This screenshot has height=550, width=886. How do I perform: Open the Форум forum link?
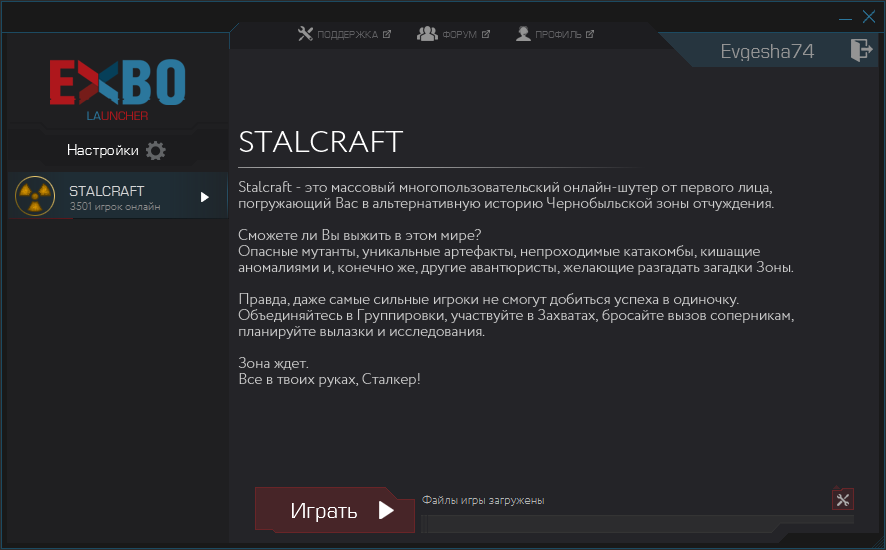[x=453, y=34]
